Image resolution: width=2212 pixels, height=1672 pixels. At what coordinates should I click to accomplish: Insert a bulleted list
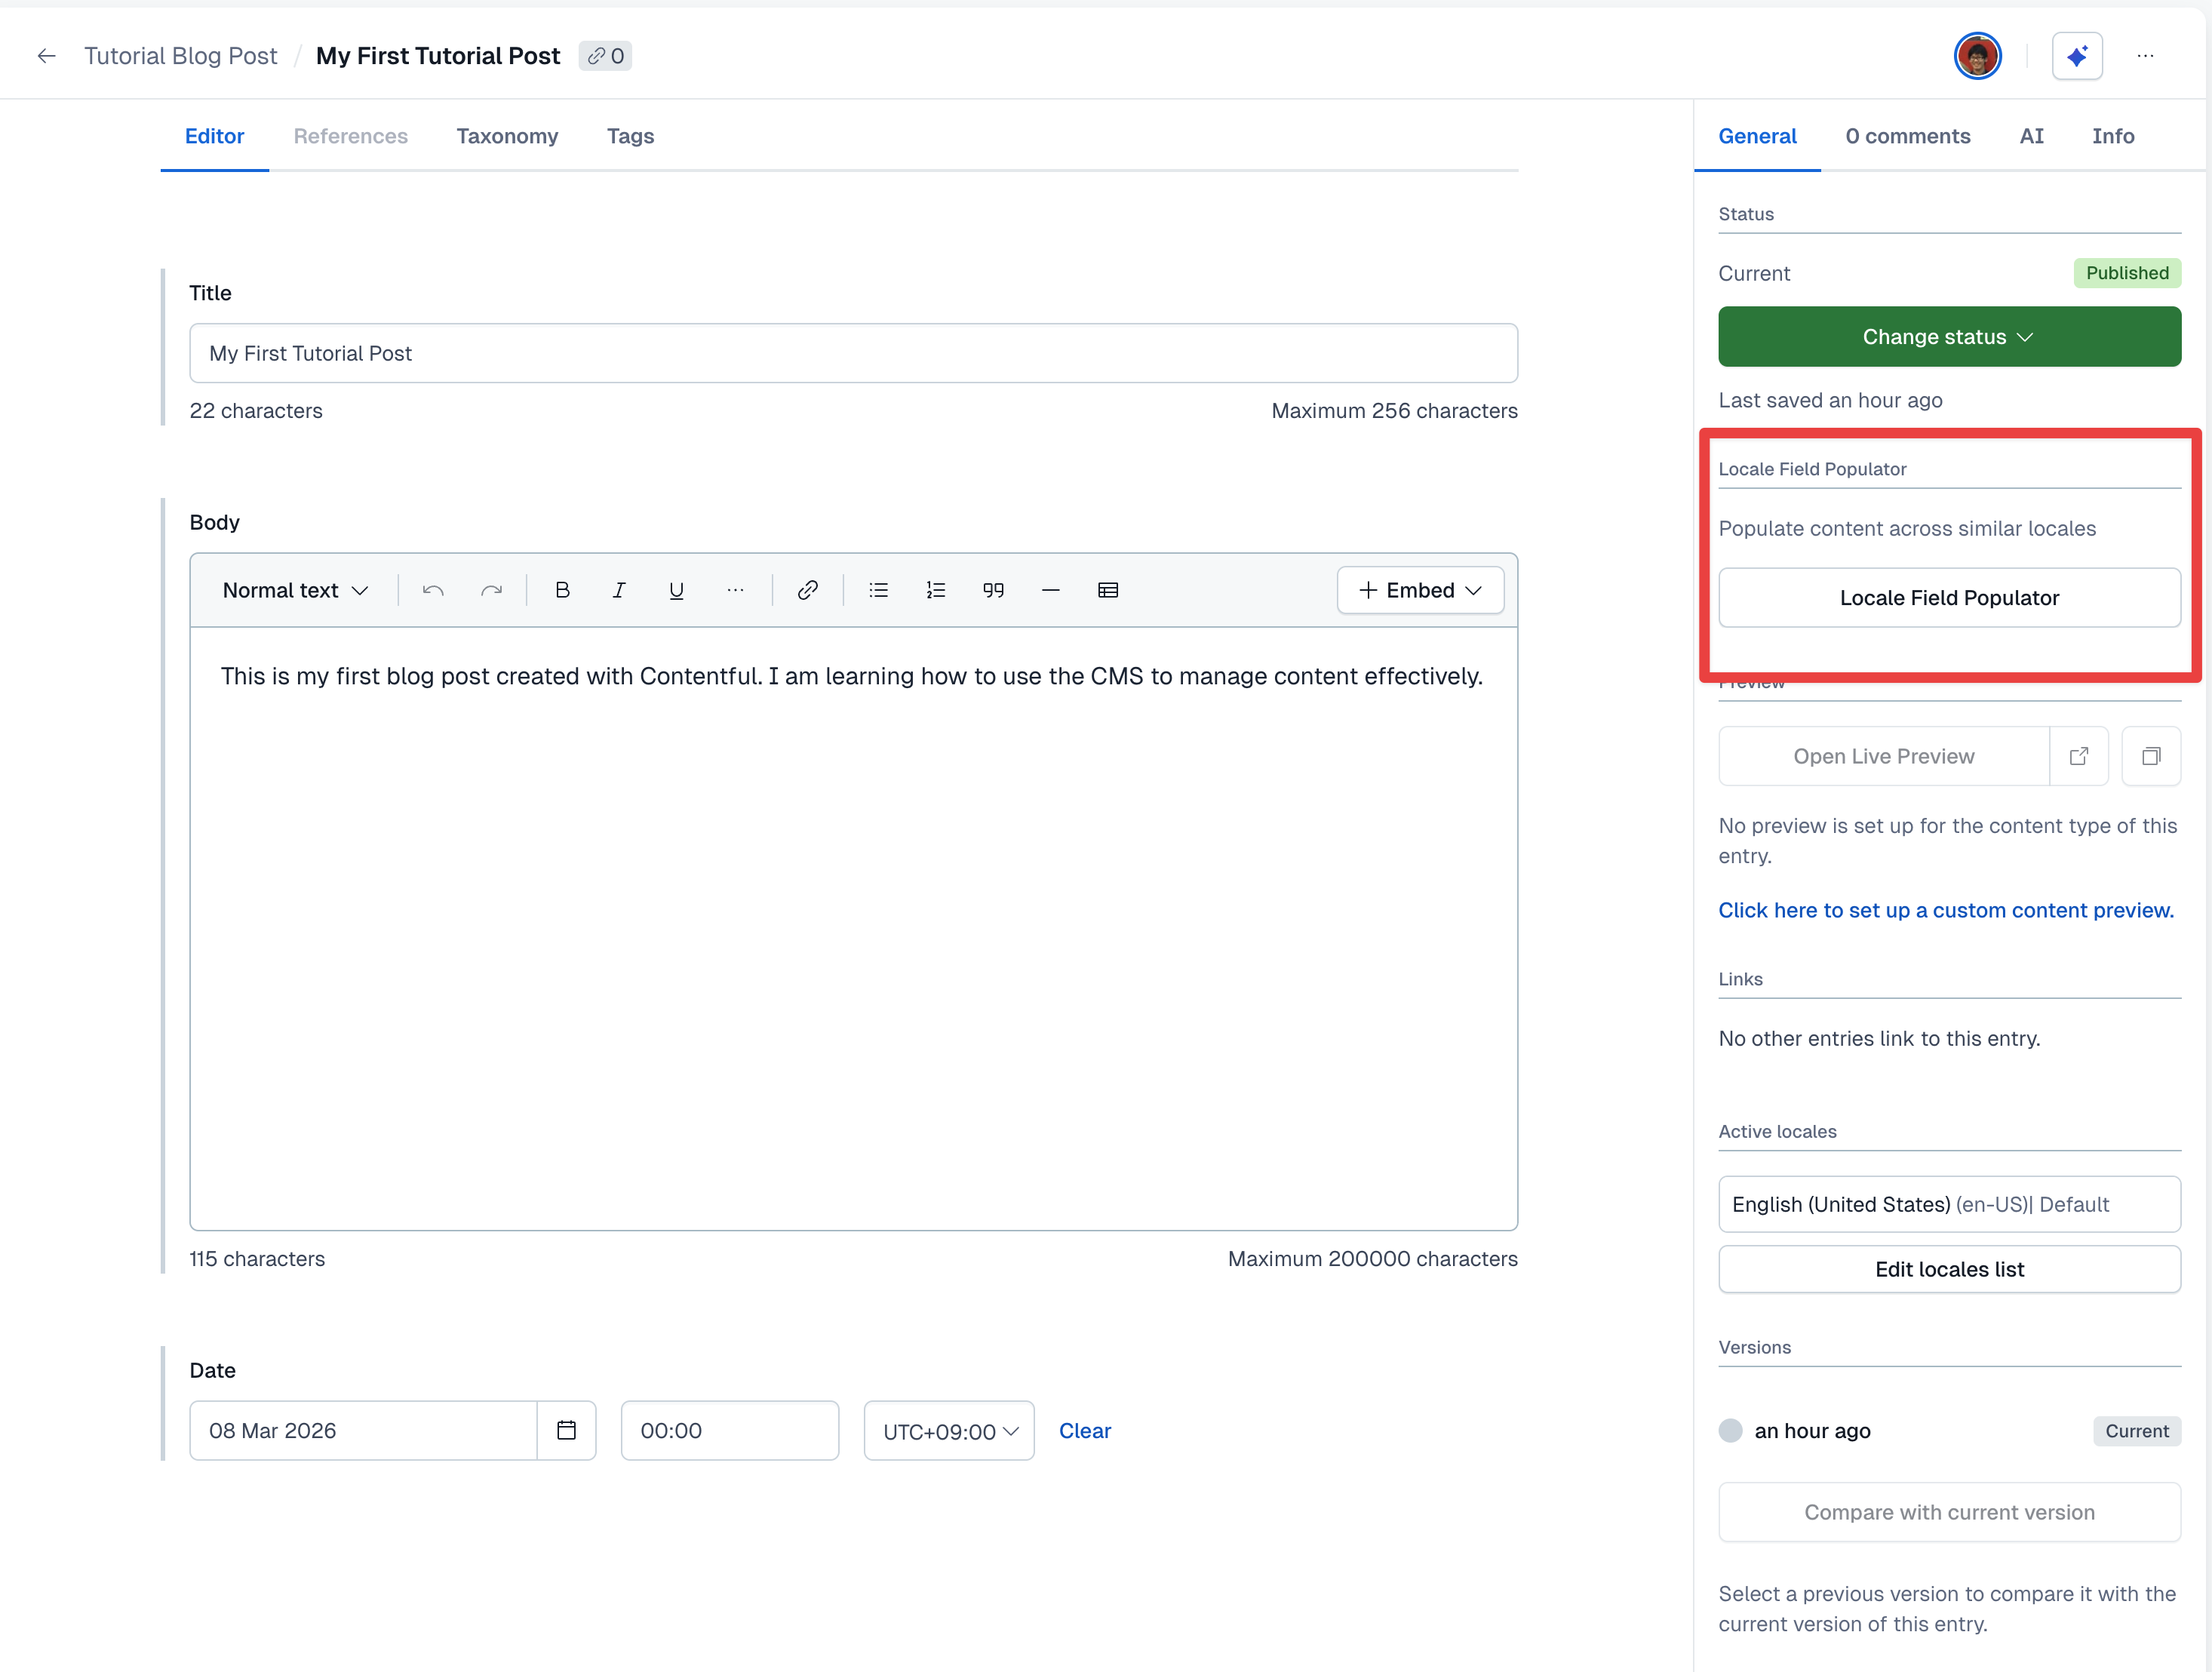[x=878, y=590]
